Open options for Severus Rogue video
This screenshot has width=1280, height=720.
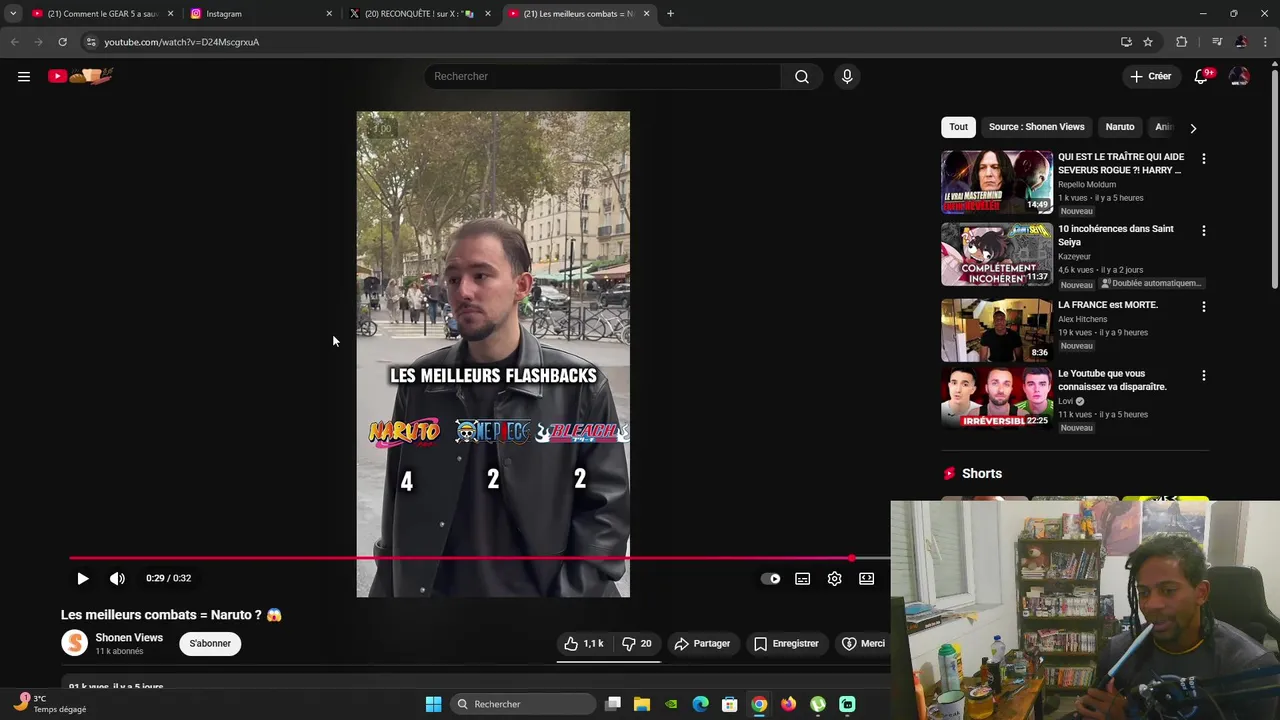1203,158
